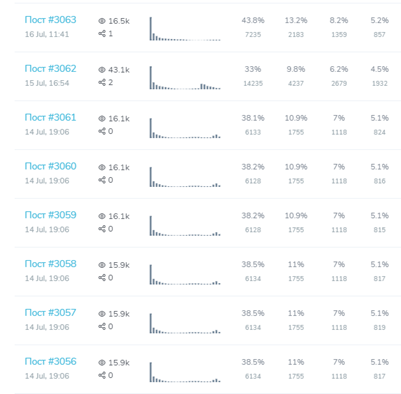Click the share icon for post #3061
Screen dimensions: 401x394
(102, 131)
